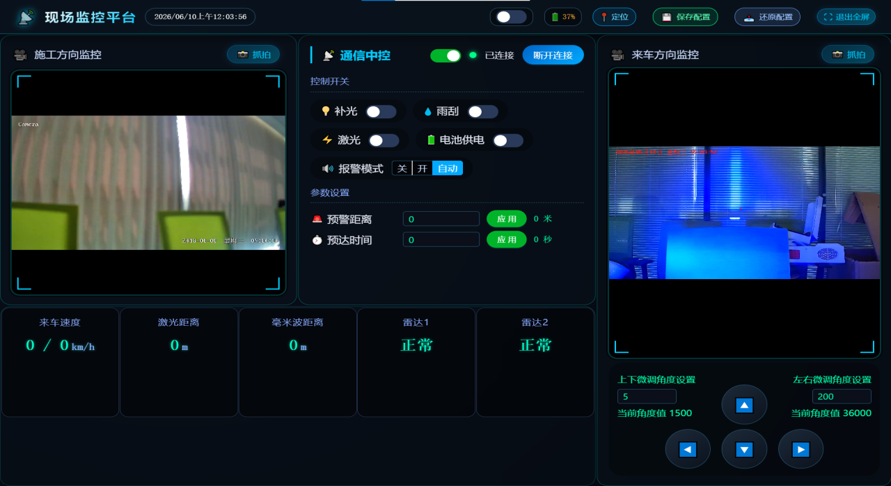Click the 现场监控平台 title
Screen dimensions: 891x486
point(90,18)
